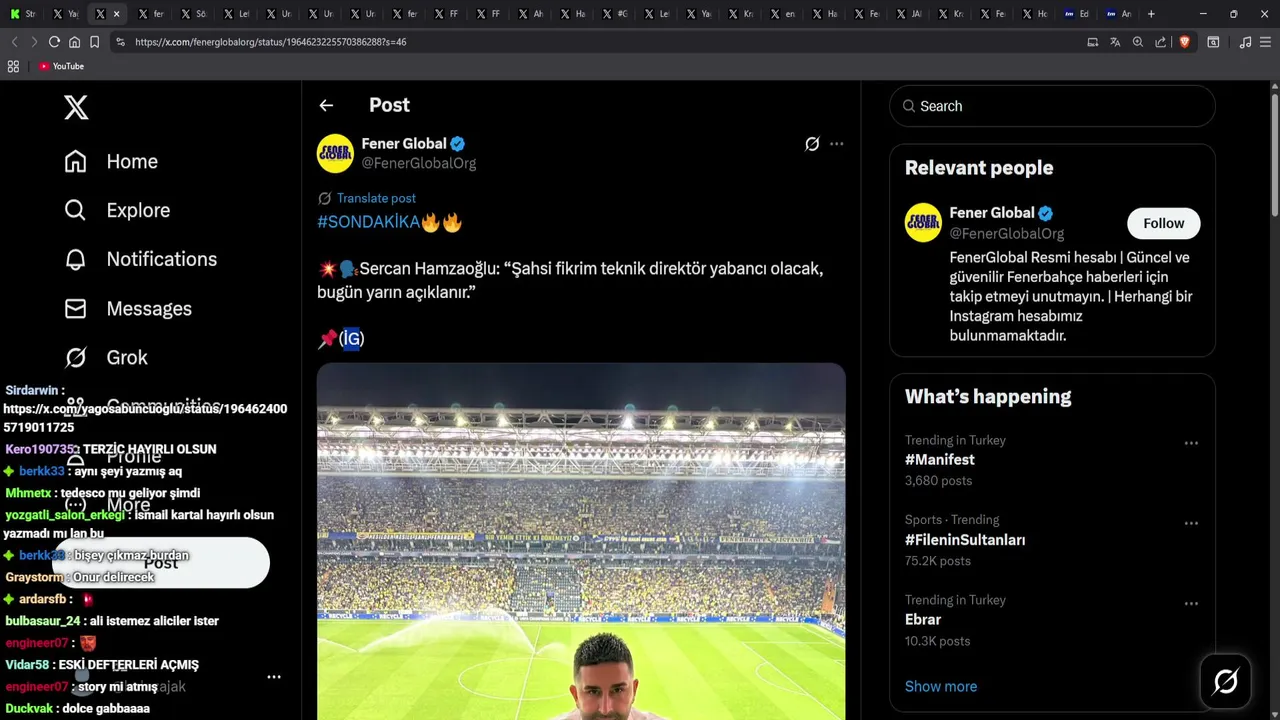Screen dimensions: 1280x720
Task: Click the Translate post link
Action: (376, 198)
